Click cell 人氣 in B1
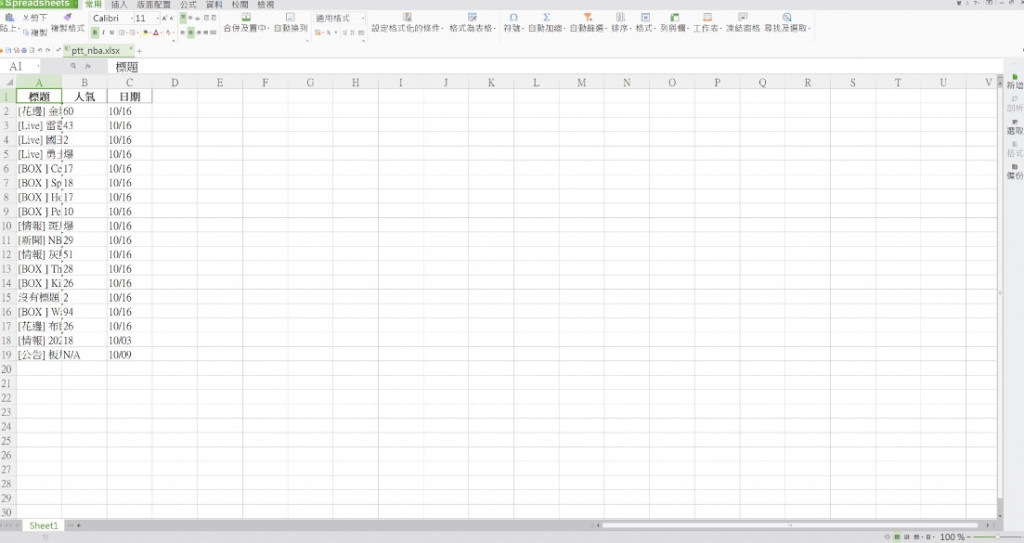The image size is (1024, 543). 84,97
